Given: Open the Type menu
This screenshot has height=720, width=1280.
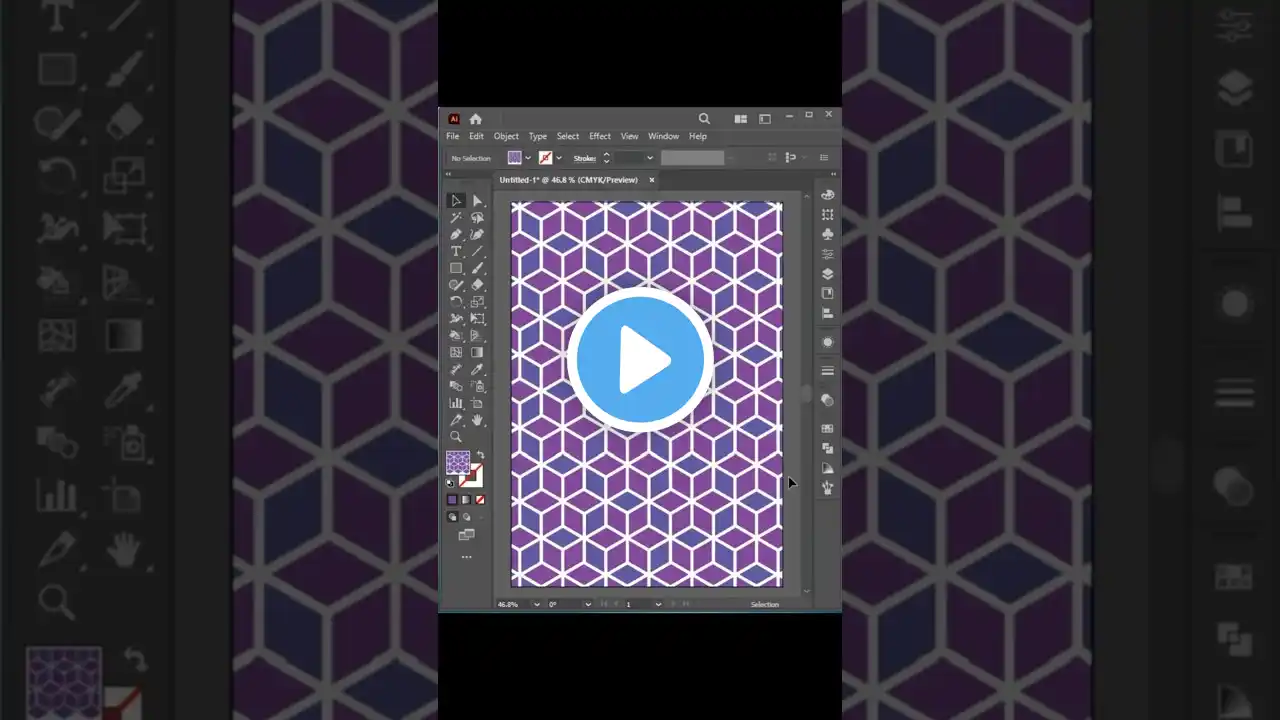Looking at the screenshot, I should pyautogui.click(x=538, y=136).
